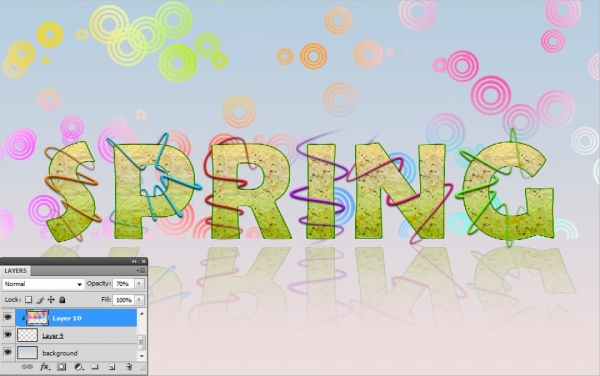Screen dimensions: 600x376
Task: Create a new layer group
Action: [x=95, y=367]
